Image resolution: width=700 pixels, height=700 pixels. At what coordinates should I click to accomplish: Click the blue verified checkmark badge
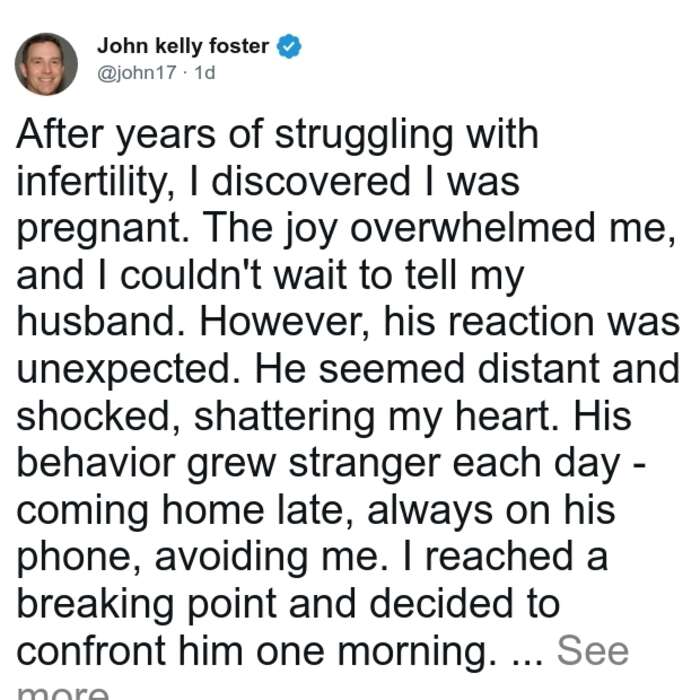(289, 46)
